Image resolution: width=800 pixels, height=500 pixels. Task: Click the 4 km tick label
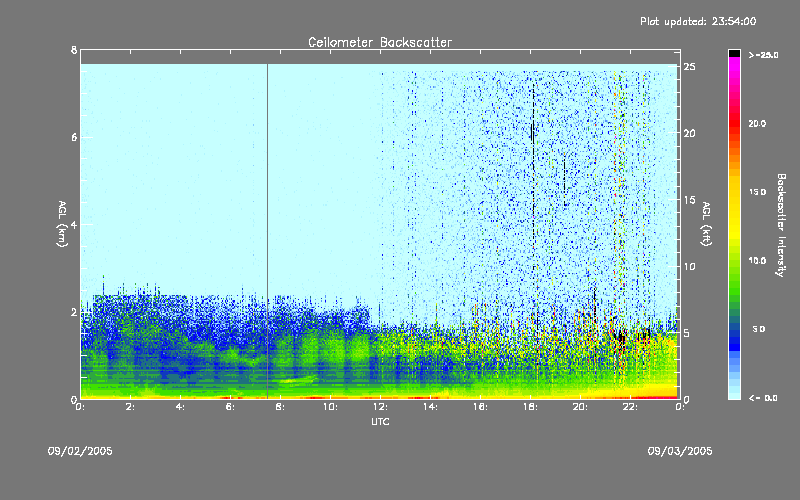(74, 224)
